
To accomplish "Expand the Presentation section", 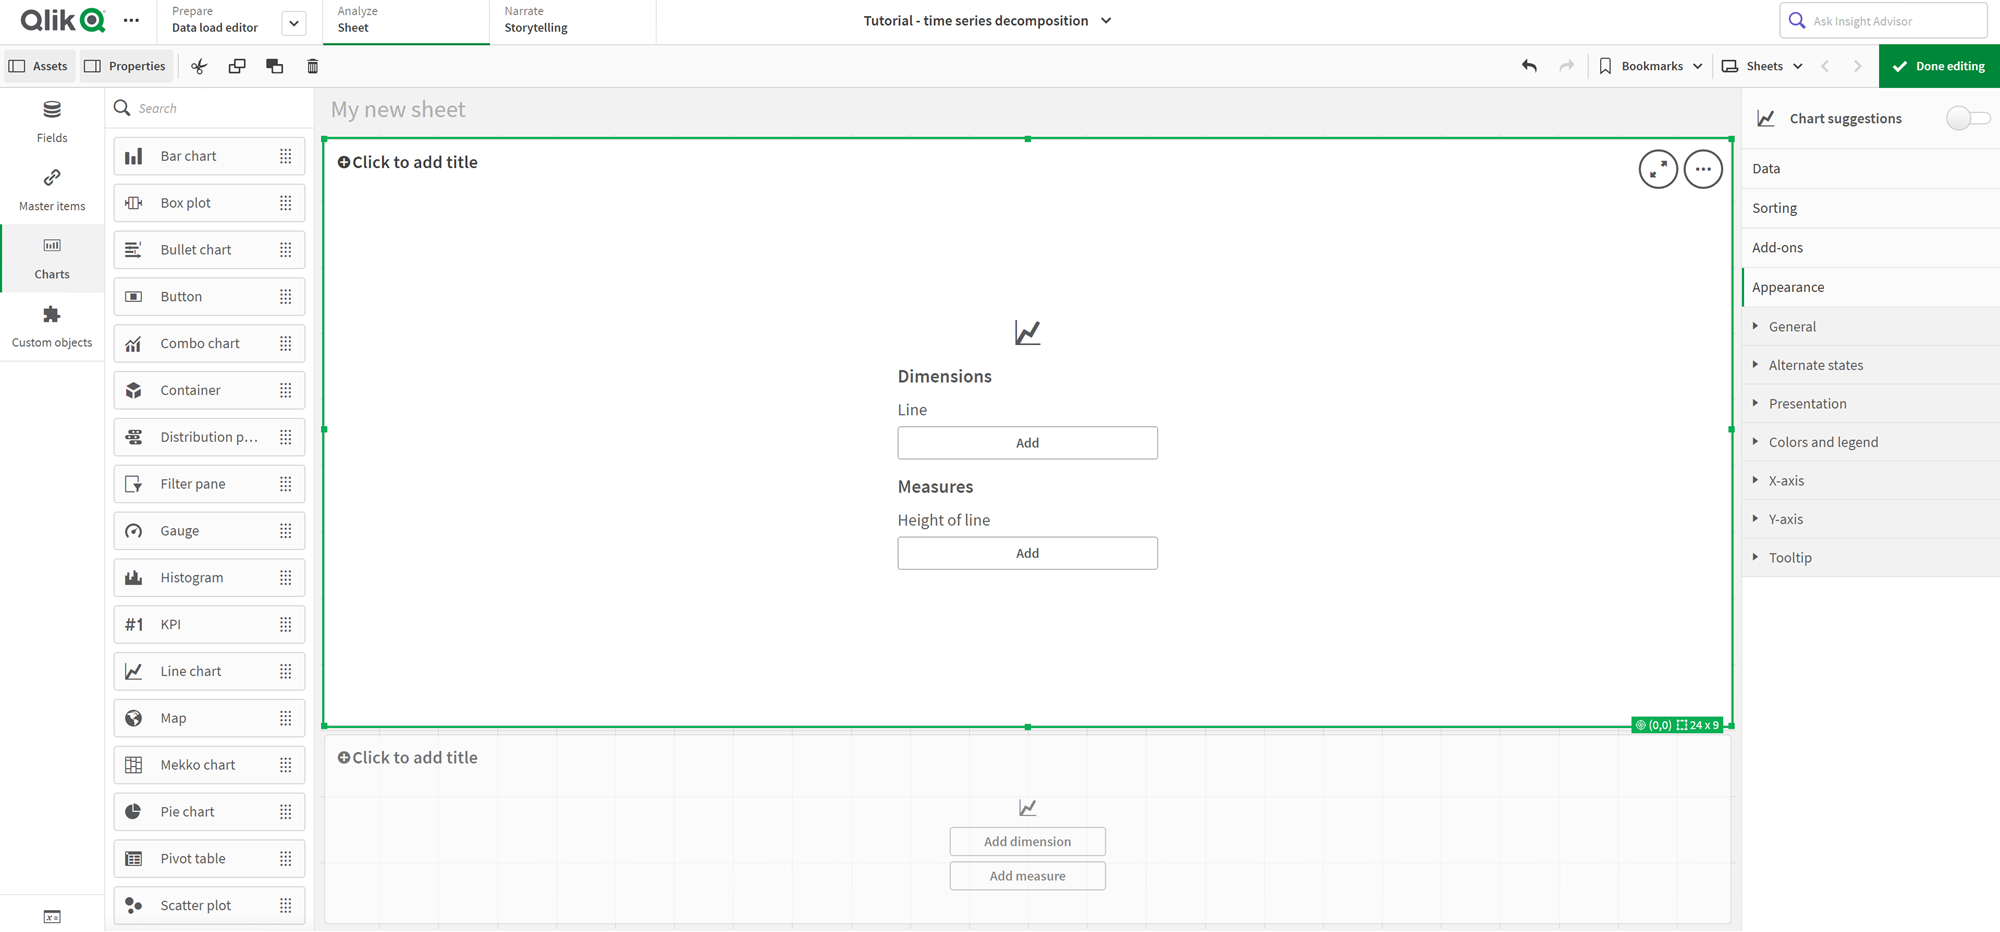I will click(1871, 404).
